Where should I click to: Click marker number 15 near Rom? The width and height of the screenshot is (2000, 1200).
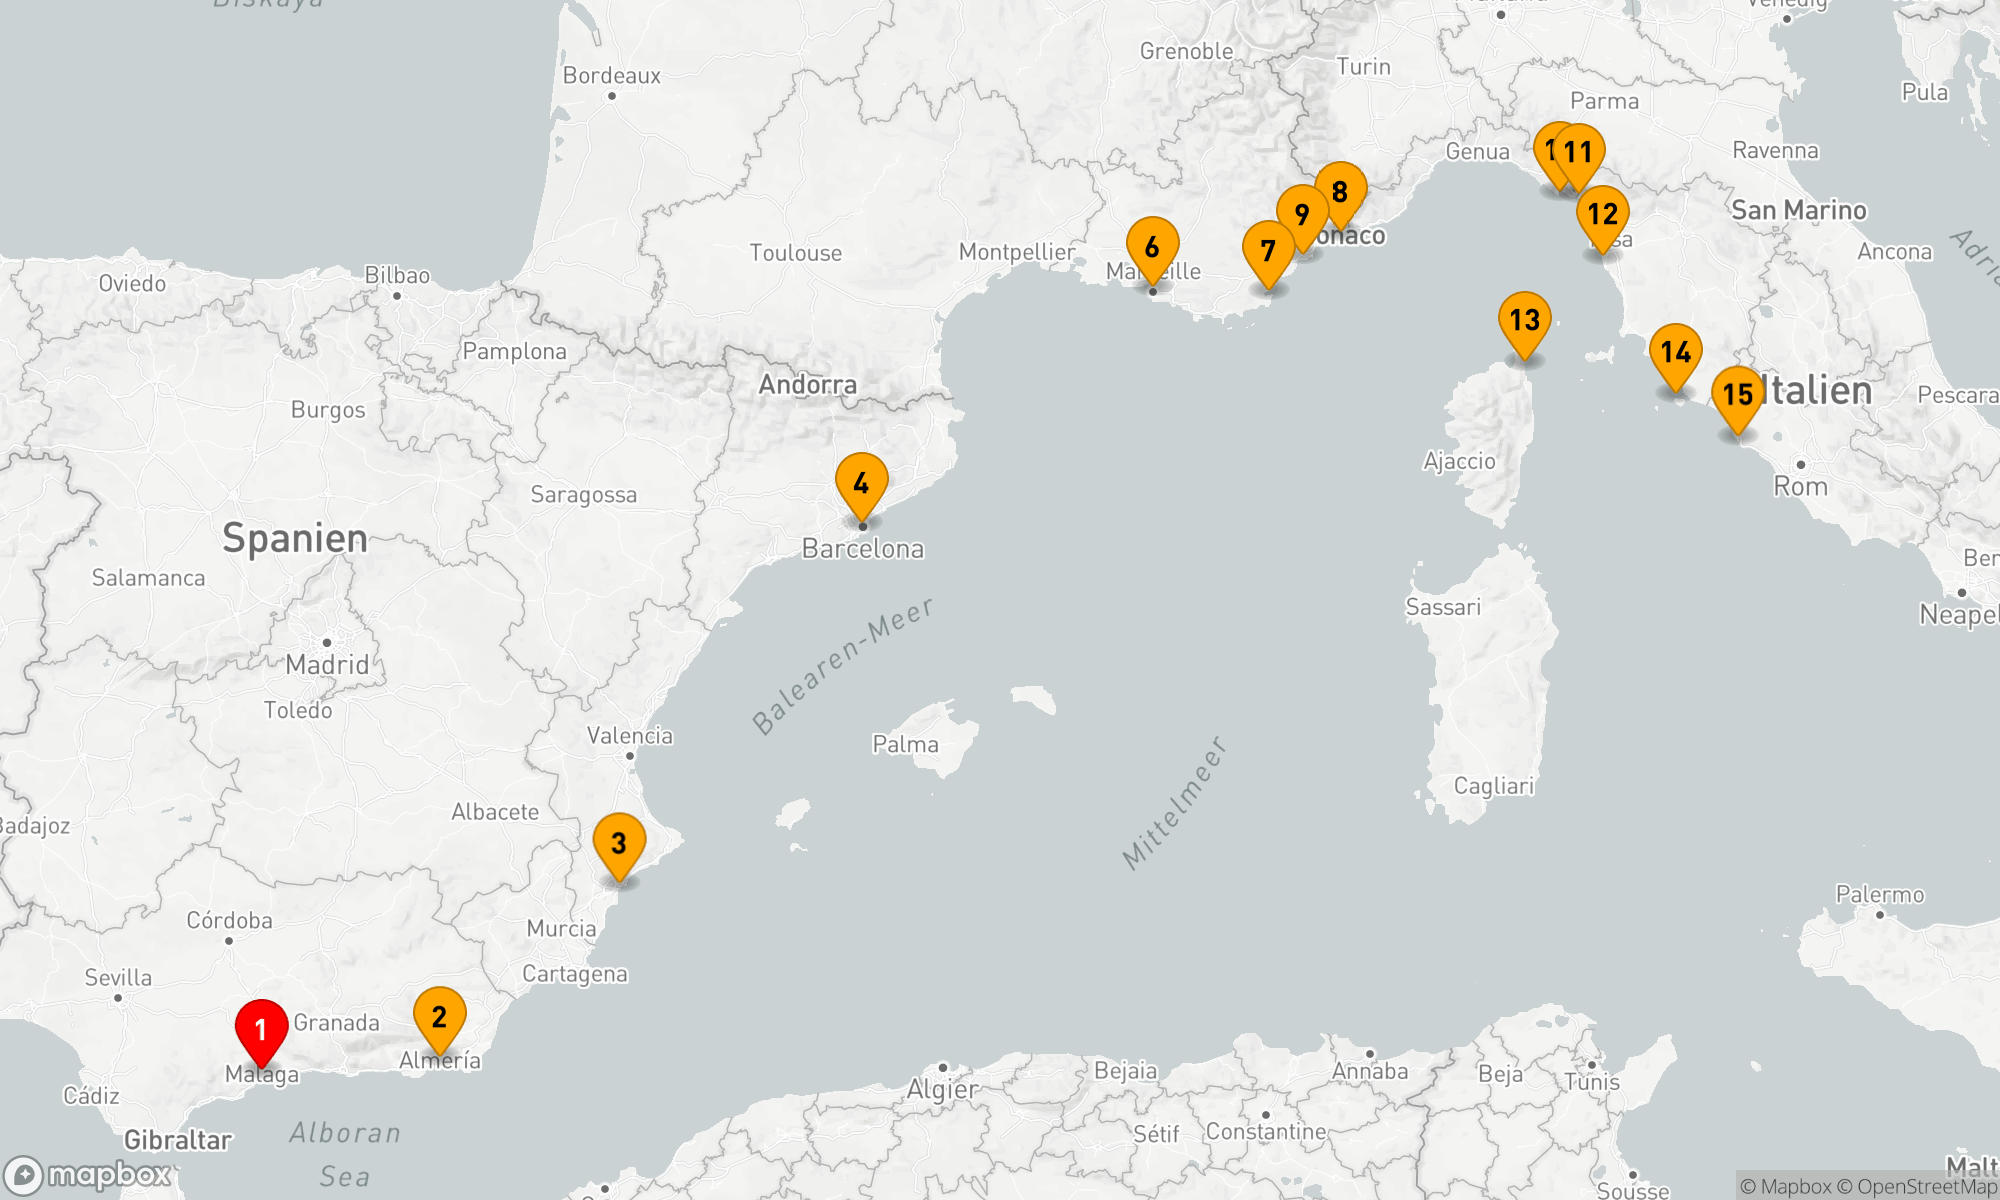1738,395
